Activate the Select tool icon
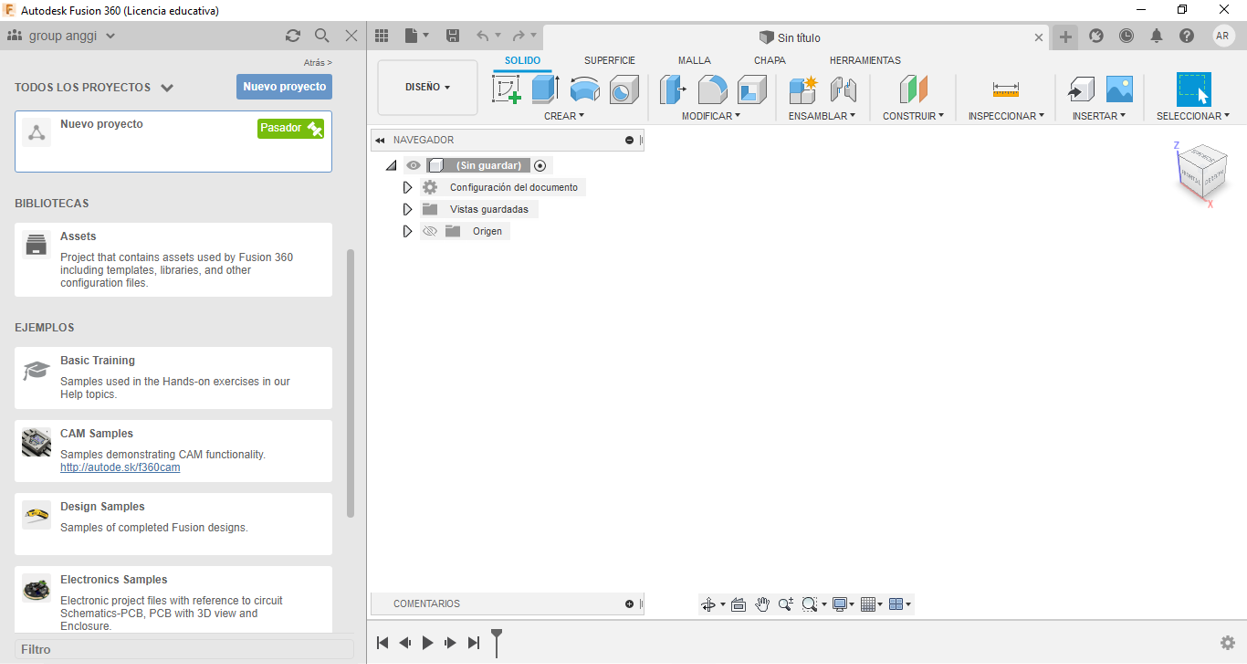This screenshot has width=1247, height=664. pyautogui.click(x=1193, y=89)
